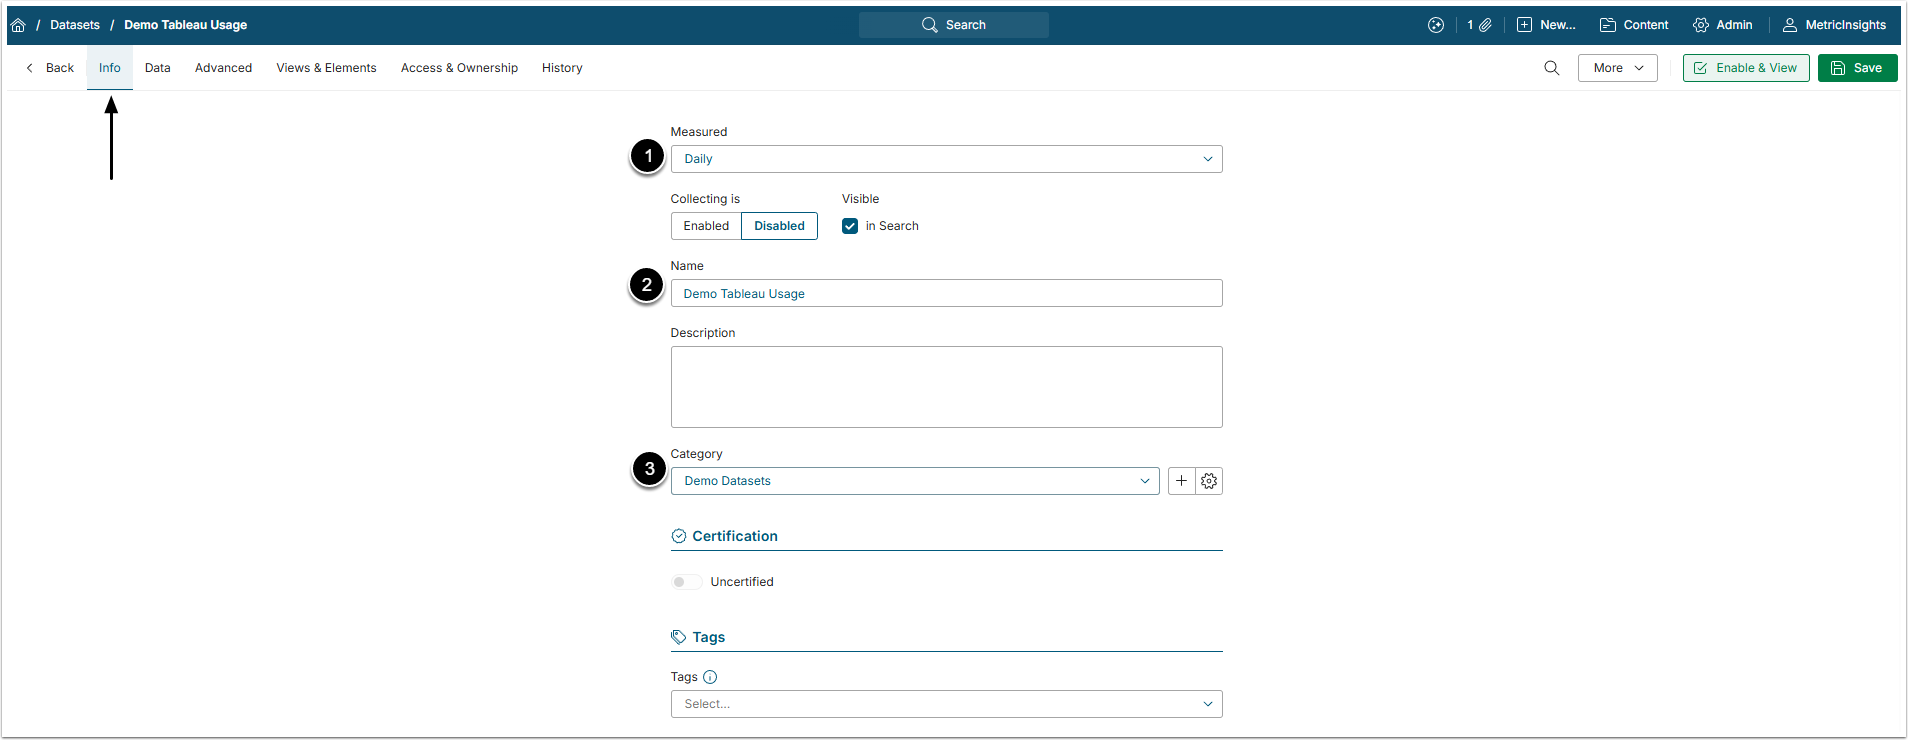The height and width of the screenshot is (740, 1908).
Task: Toggle the Uncertified certification switch
Action: point(686,582)
